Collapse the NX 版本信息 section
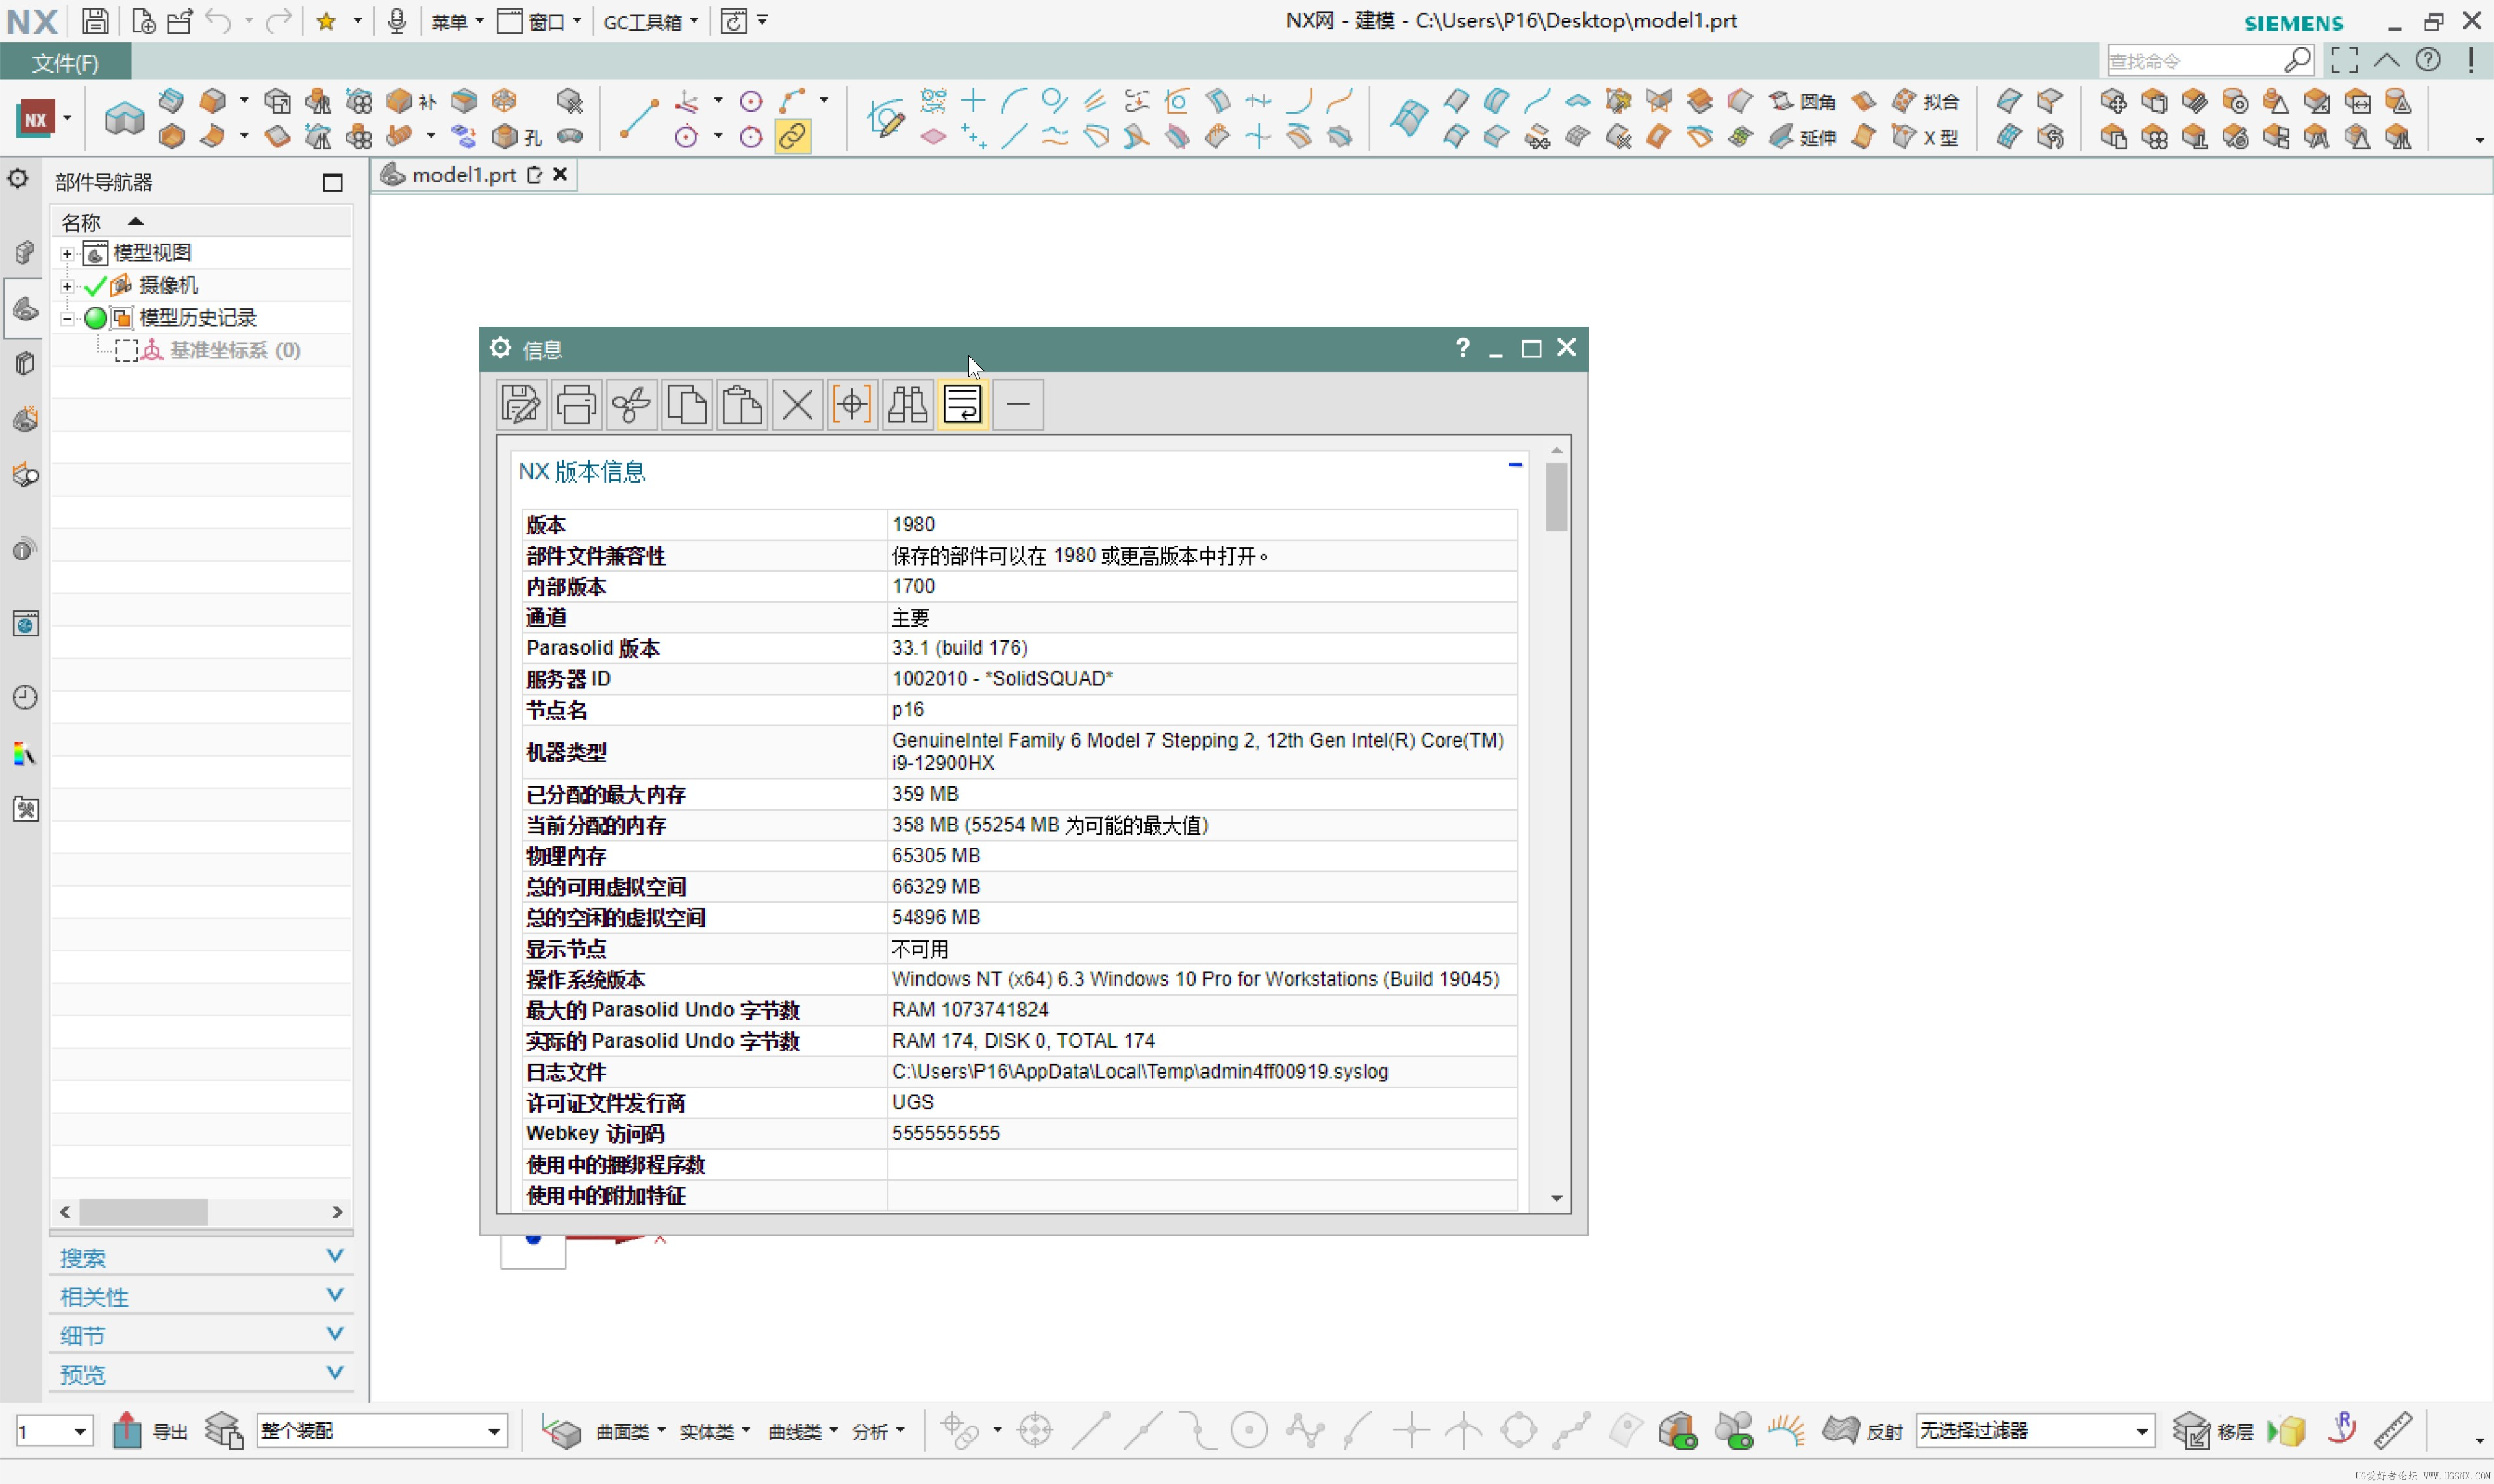The width and height of the screenshot is (2494, 1484). (x=1515, y=464)
